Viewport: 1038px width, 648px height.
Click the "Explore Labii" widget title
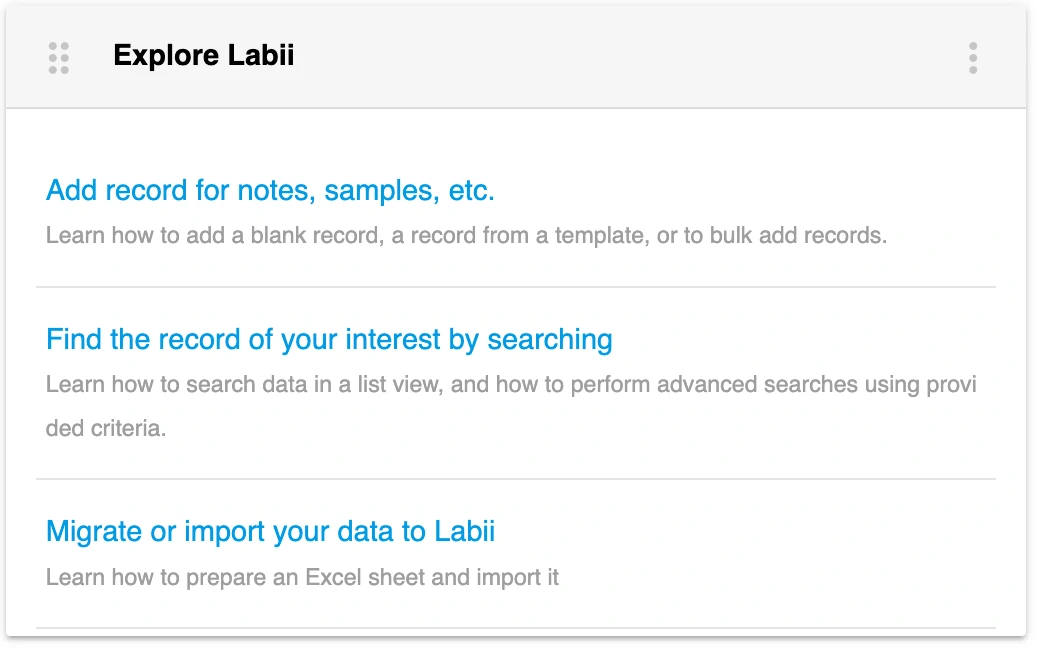click(x=204, y=56)
